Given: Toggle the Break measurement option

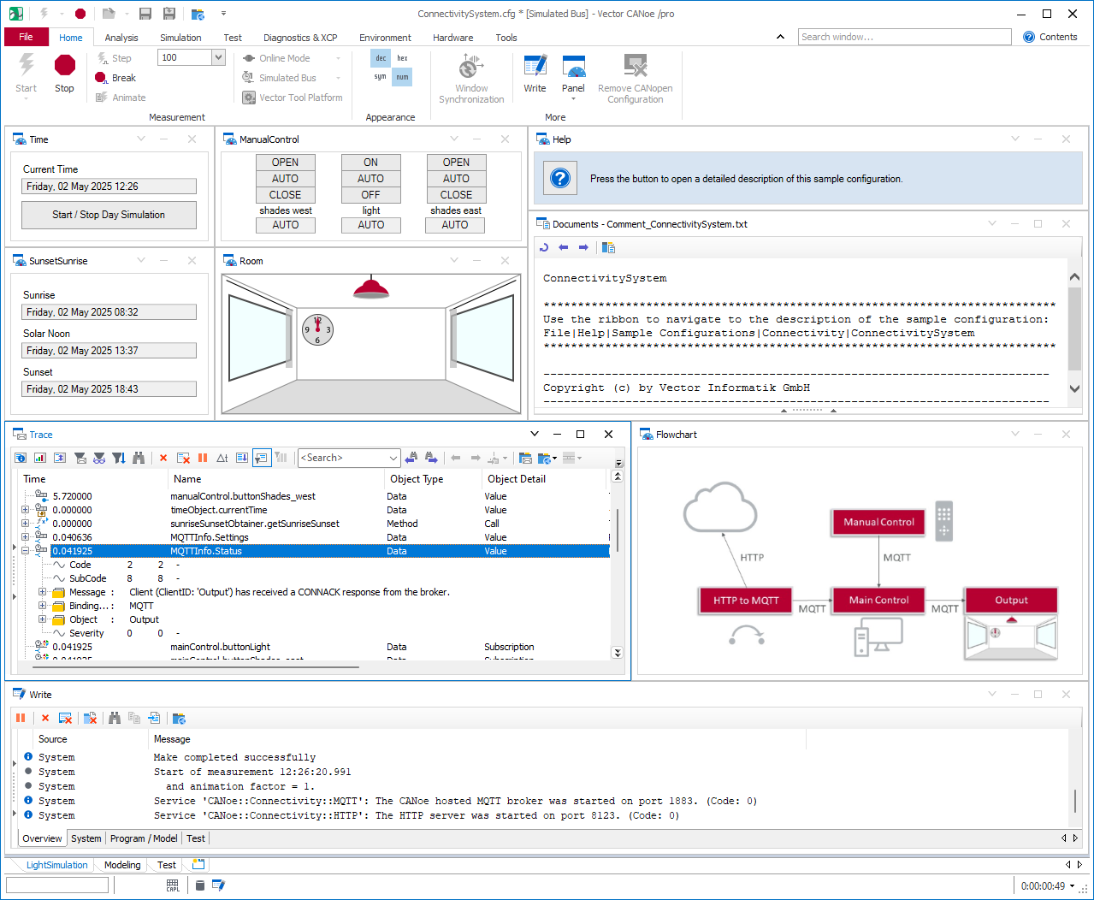Looking at the screenshot, I should (116, 78).
